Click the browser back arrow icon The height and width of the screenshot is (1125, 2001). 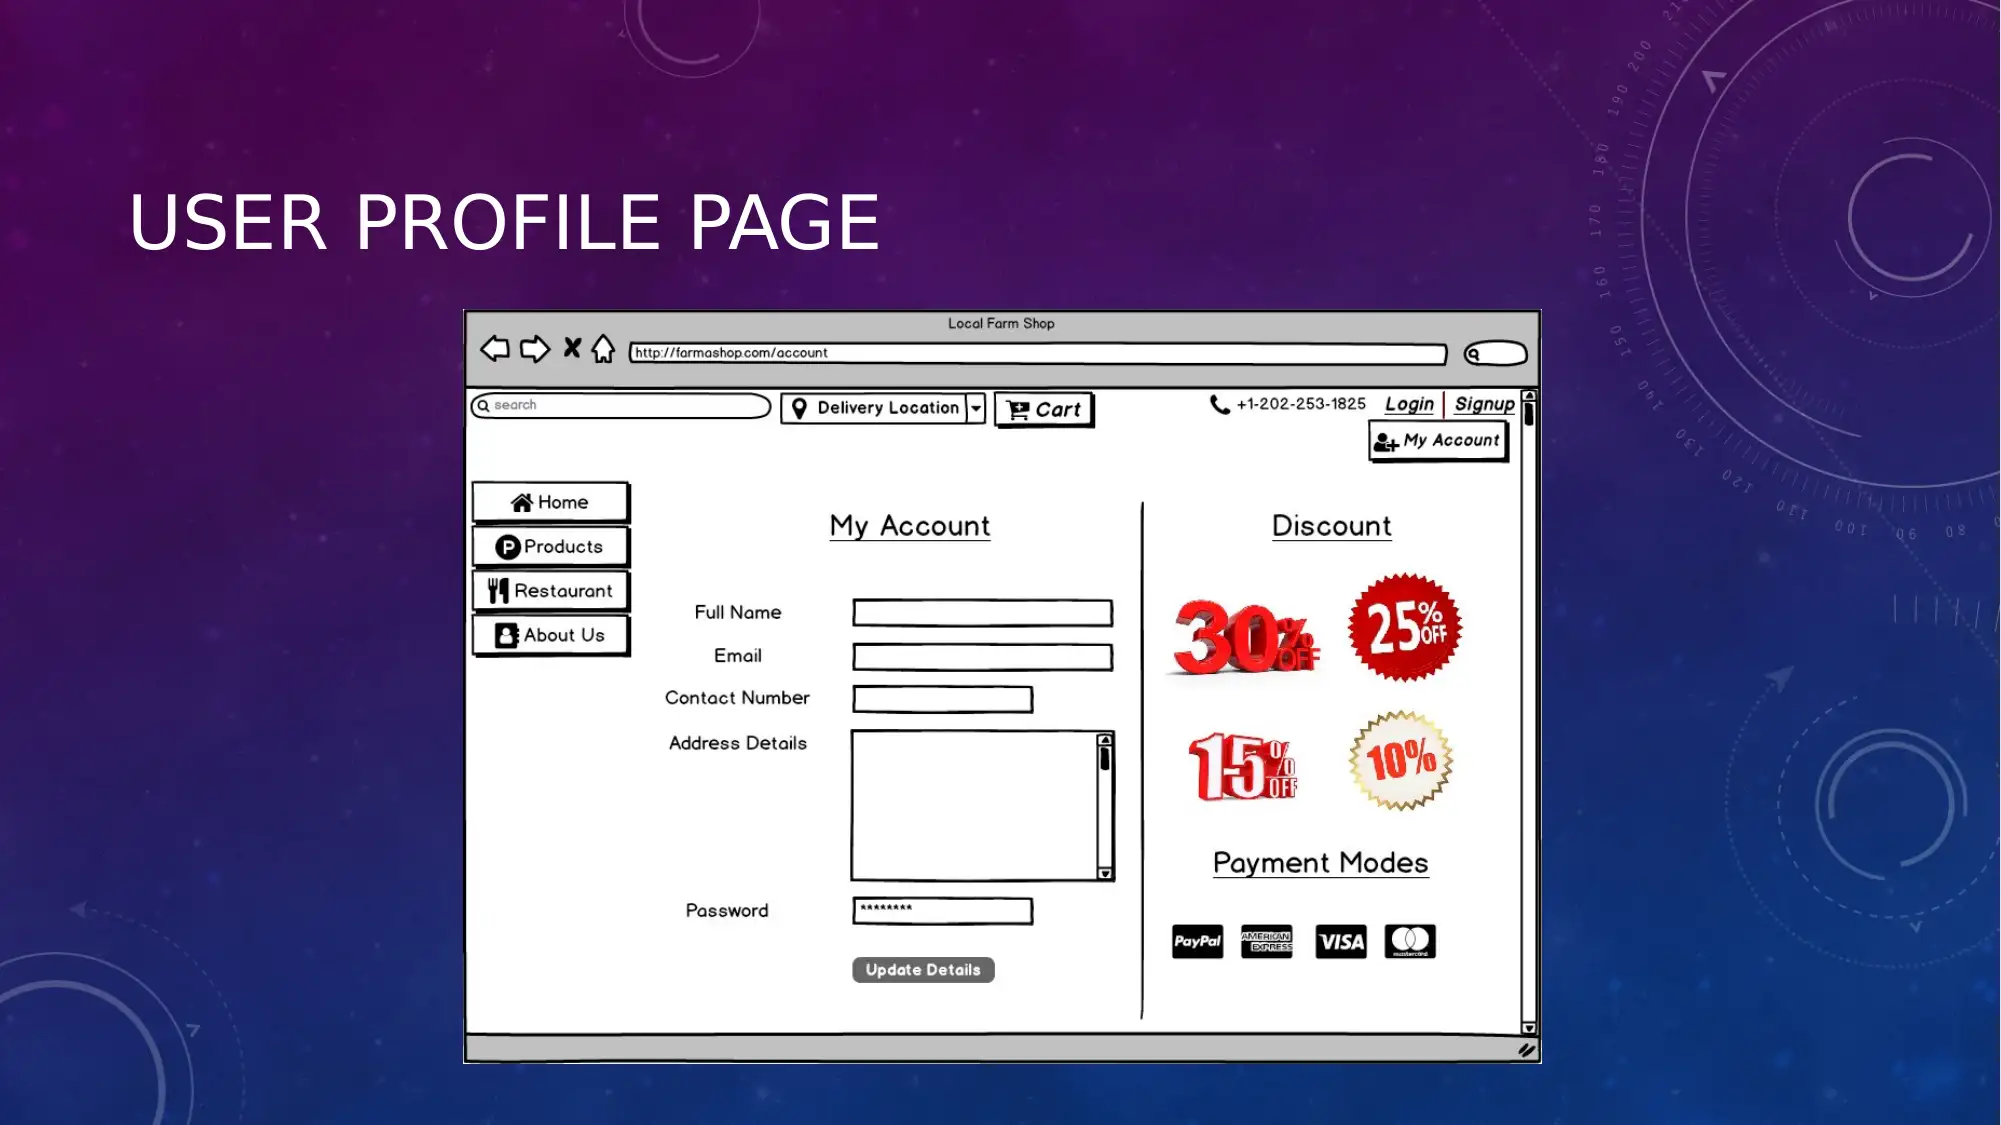495,348
